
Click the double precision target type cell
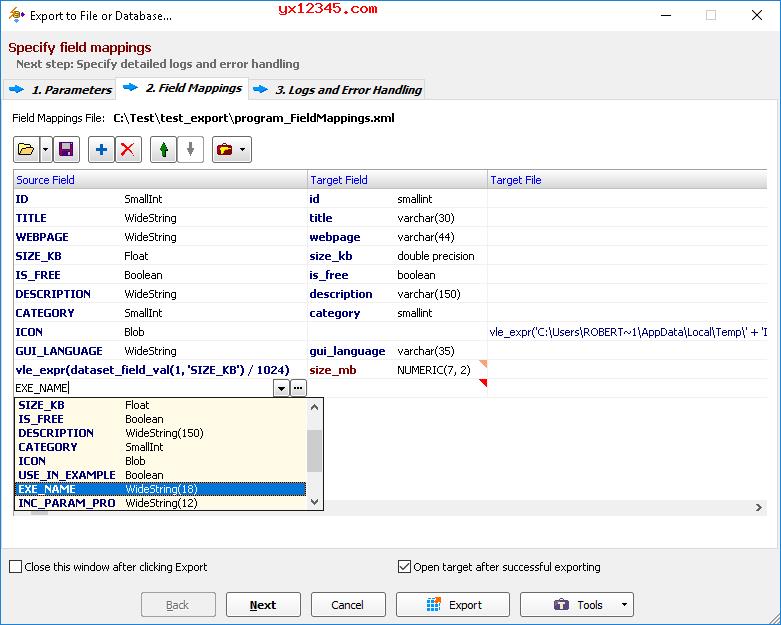coord(436,256)
